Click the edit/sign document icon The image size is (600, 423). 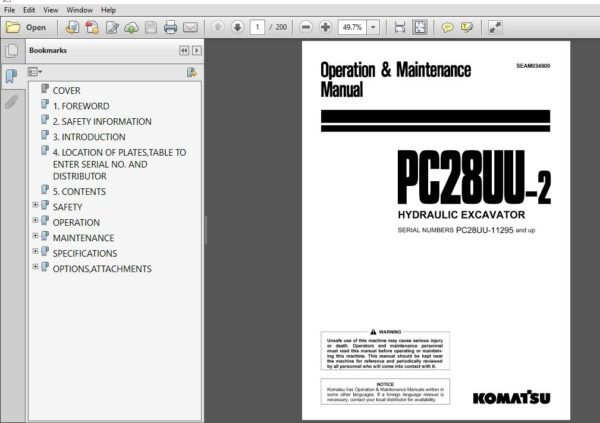112,28
